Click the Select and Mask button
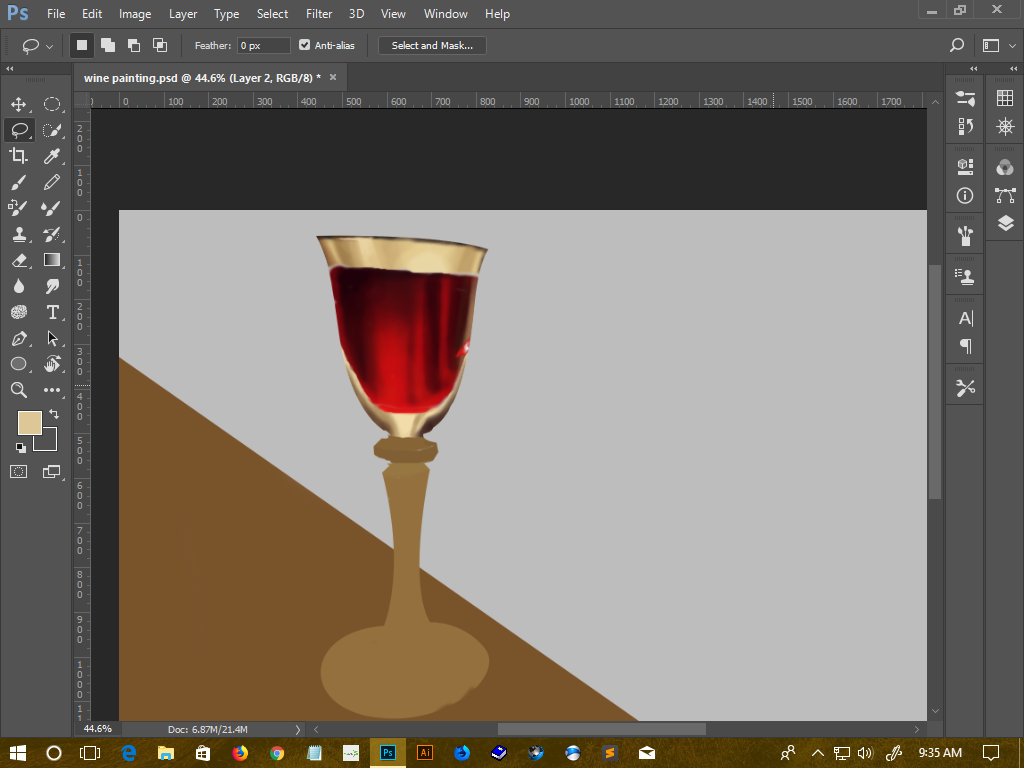1024x768 pixels. (432, 45)
